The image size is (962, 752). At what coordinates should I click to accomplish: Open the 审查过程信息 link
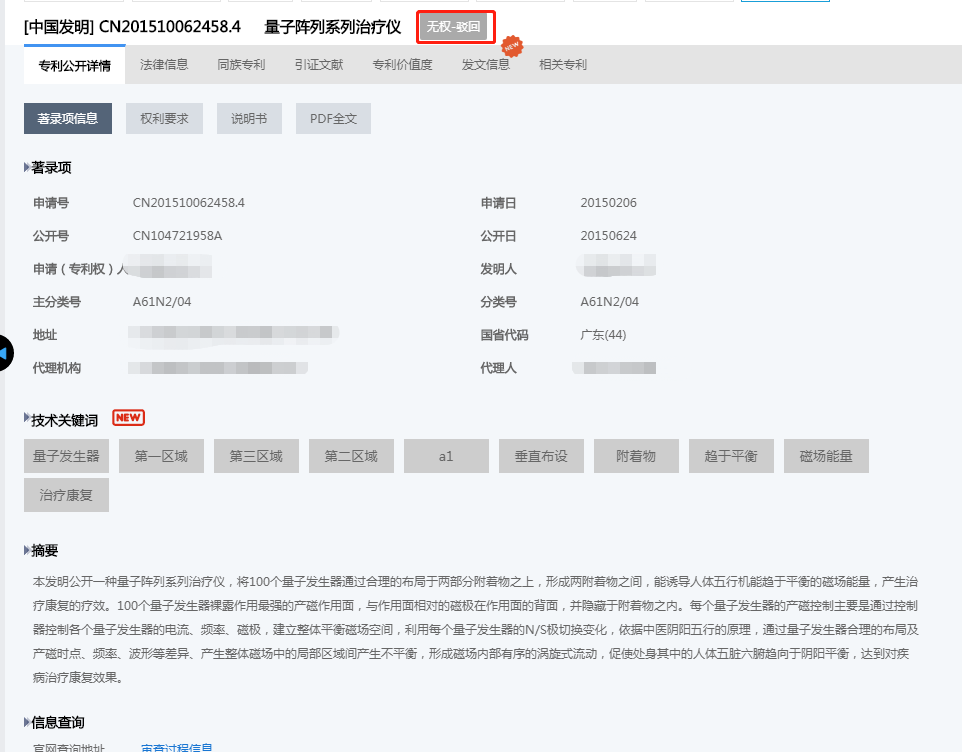point(175,748)
